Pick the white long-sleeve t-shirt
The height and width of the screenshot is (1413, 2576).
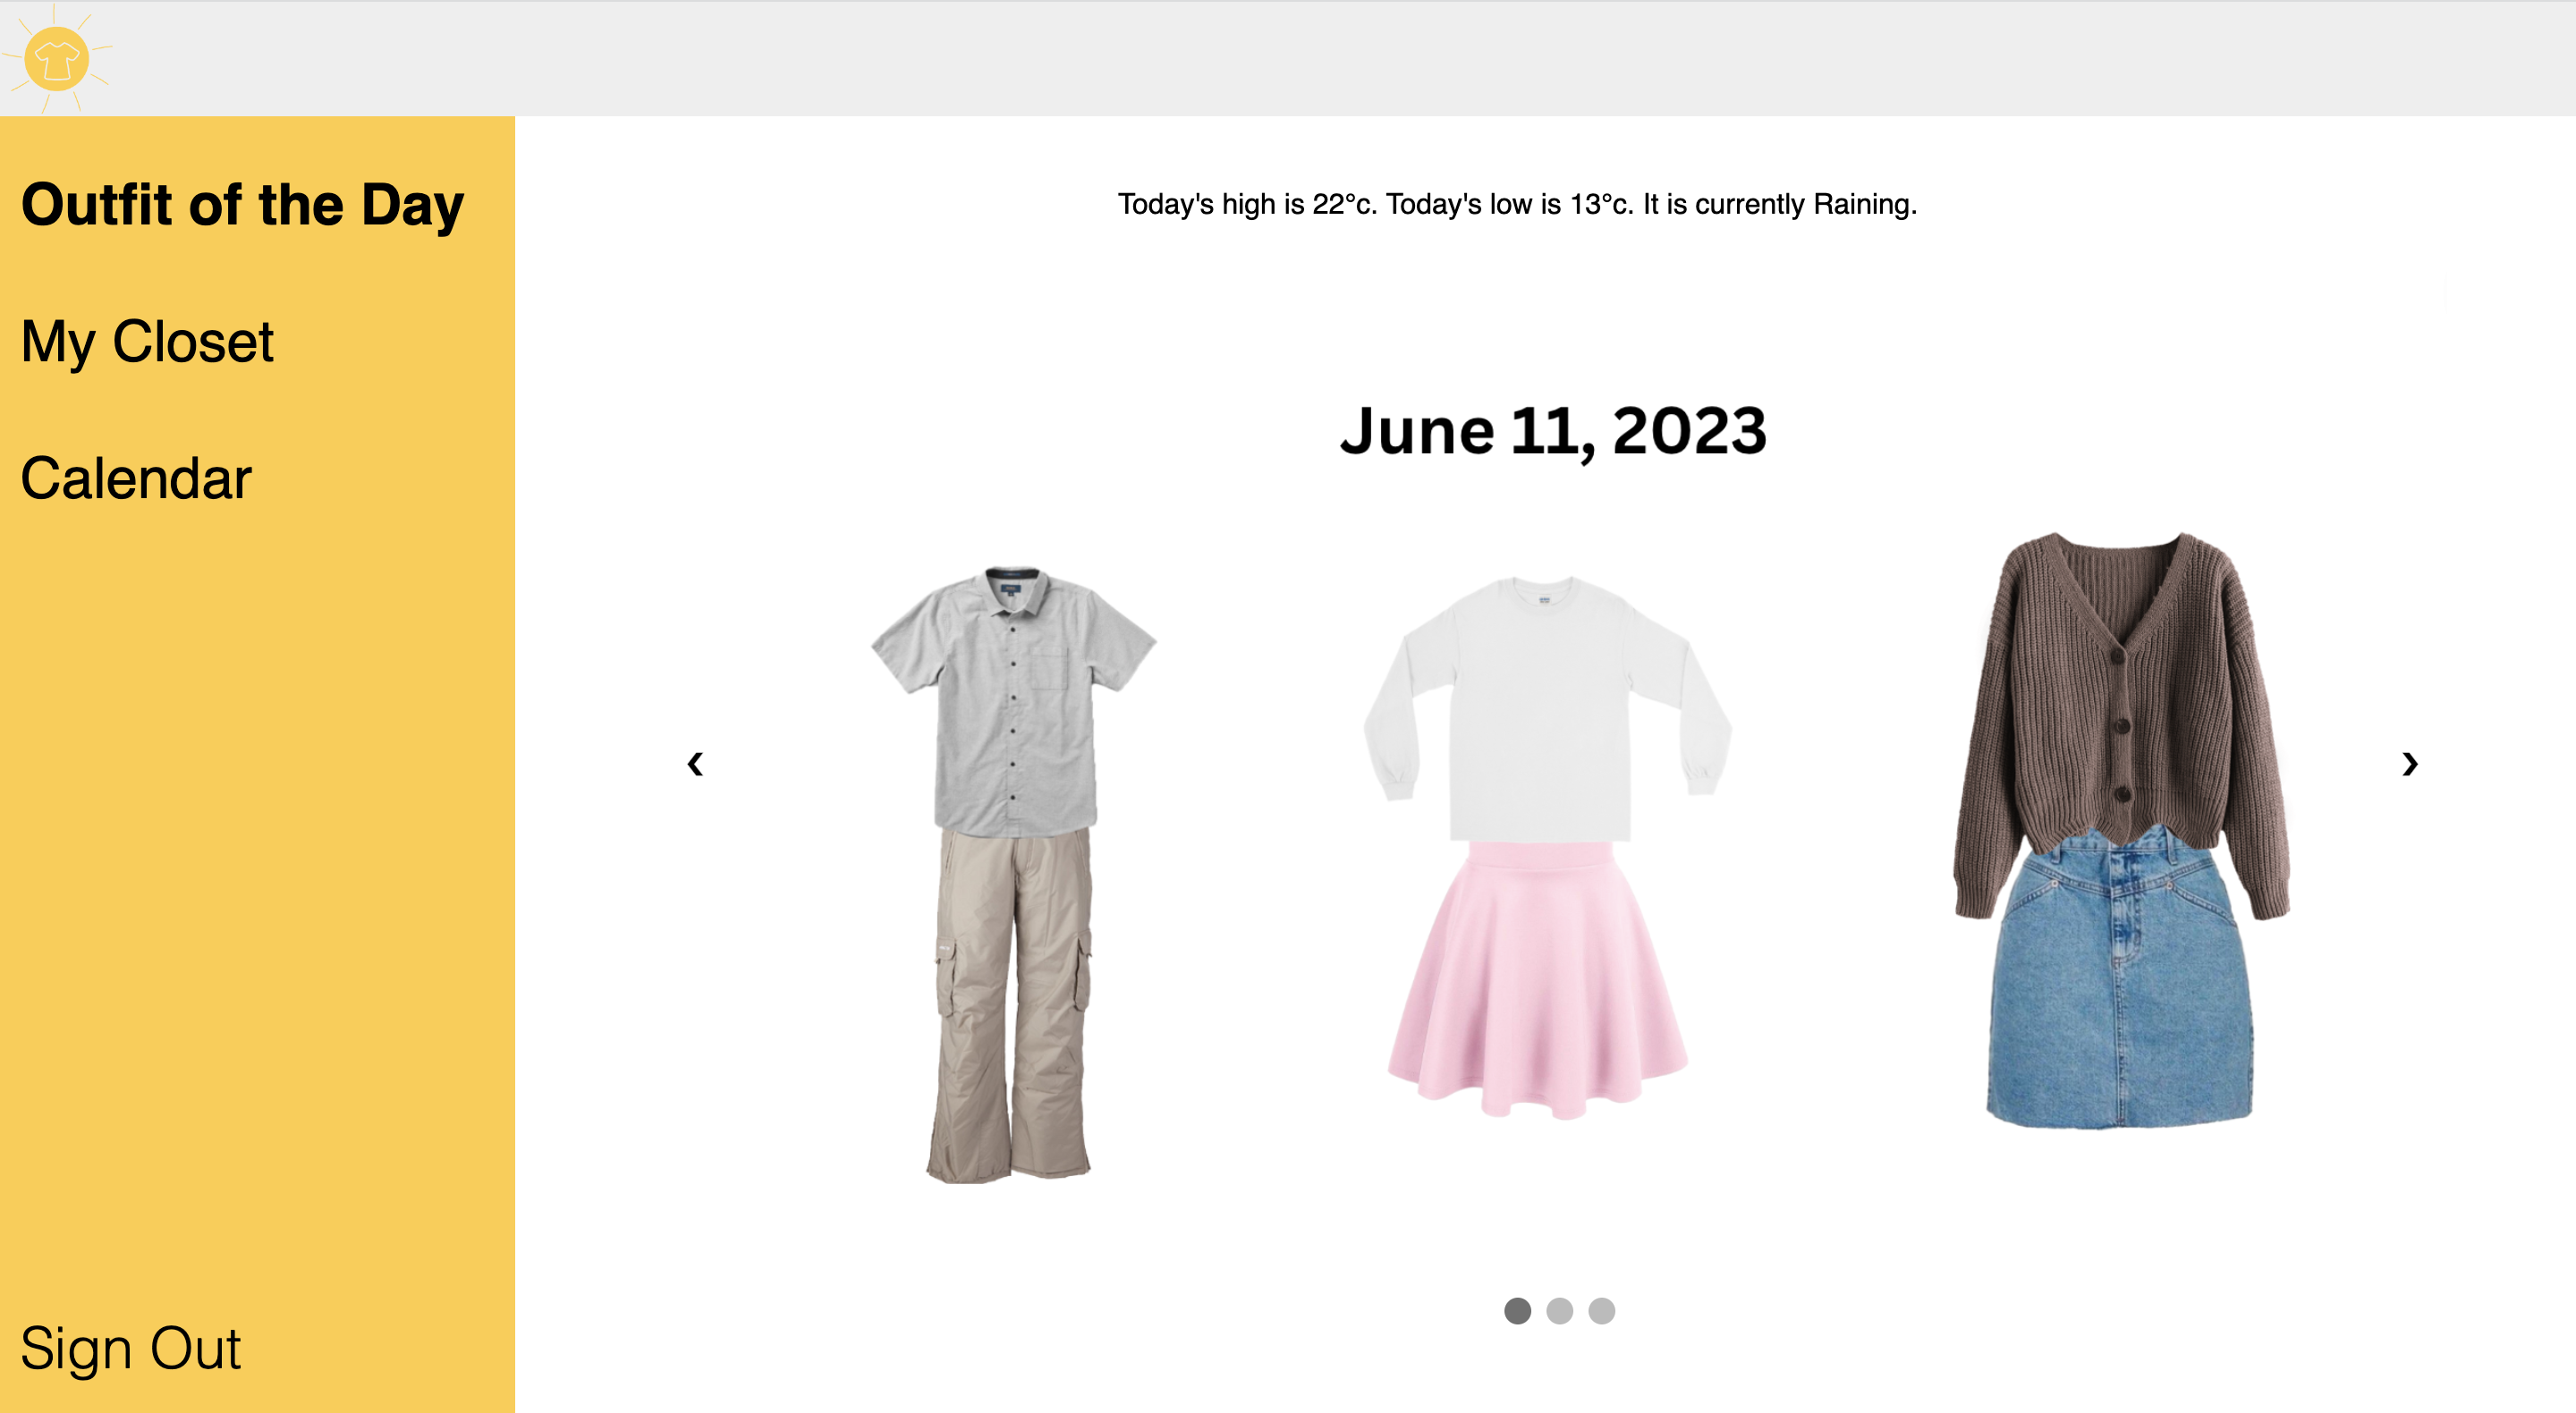pos(1545,710)
